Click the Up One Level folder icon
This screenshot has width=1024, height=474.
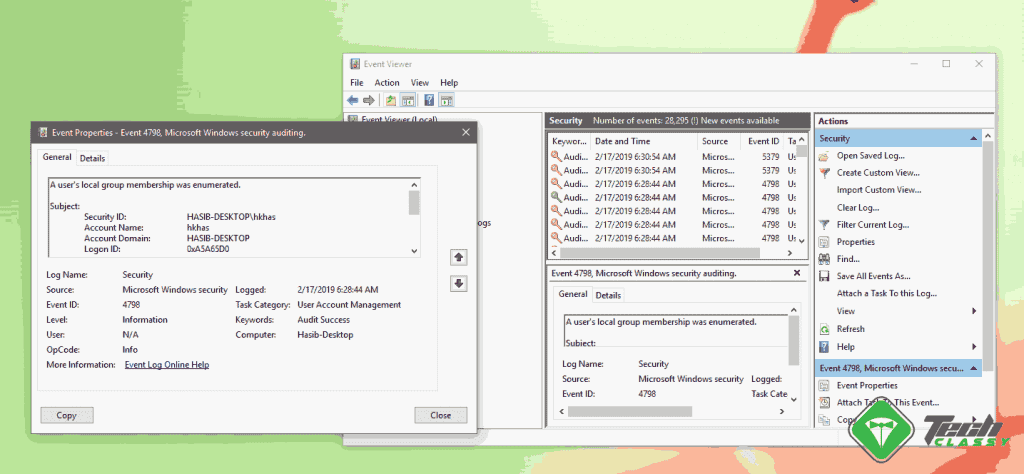click(391, 100)
